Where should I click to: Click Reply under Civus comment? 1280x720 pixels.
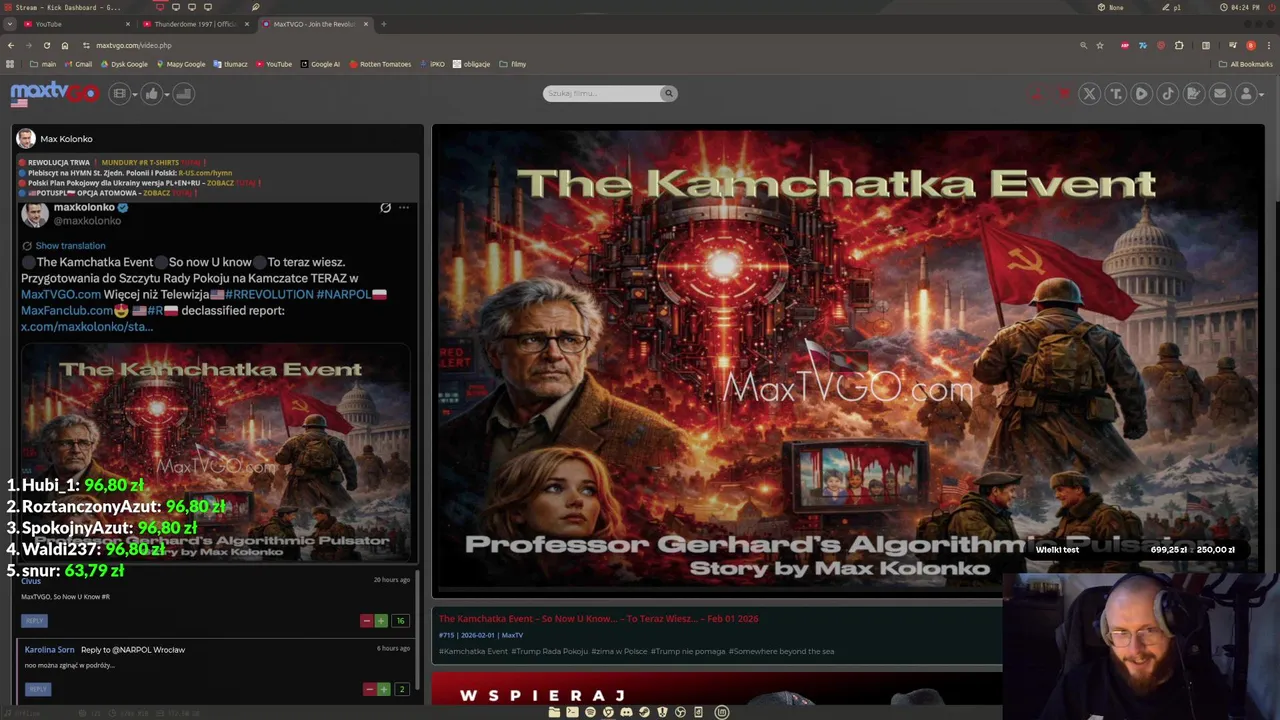coord(34,621)
